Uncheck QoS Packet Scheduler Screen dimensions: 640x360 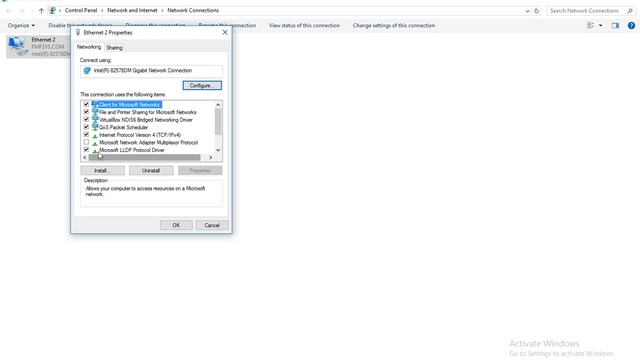click(86, 127)
